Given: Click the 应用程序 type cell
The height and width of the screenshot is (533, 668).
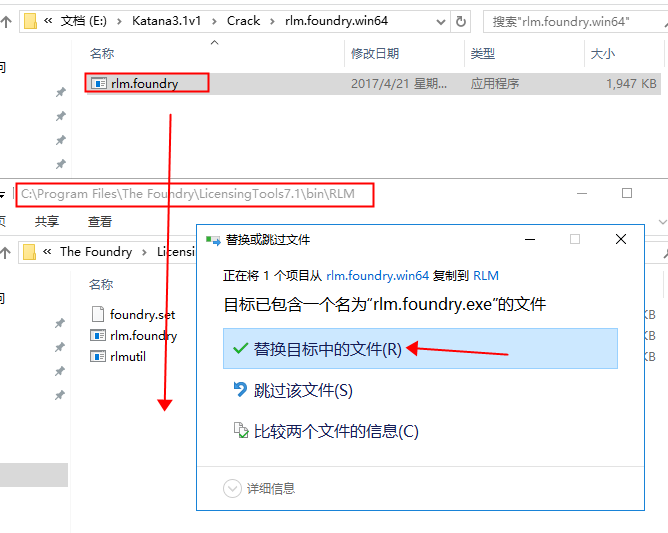Looking at the screenshot, I should click(495, 84).
